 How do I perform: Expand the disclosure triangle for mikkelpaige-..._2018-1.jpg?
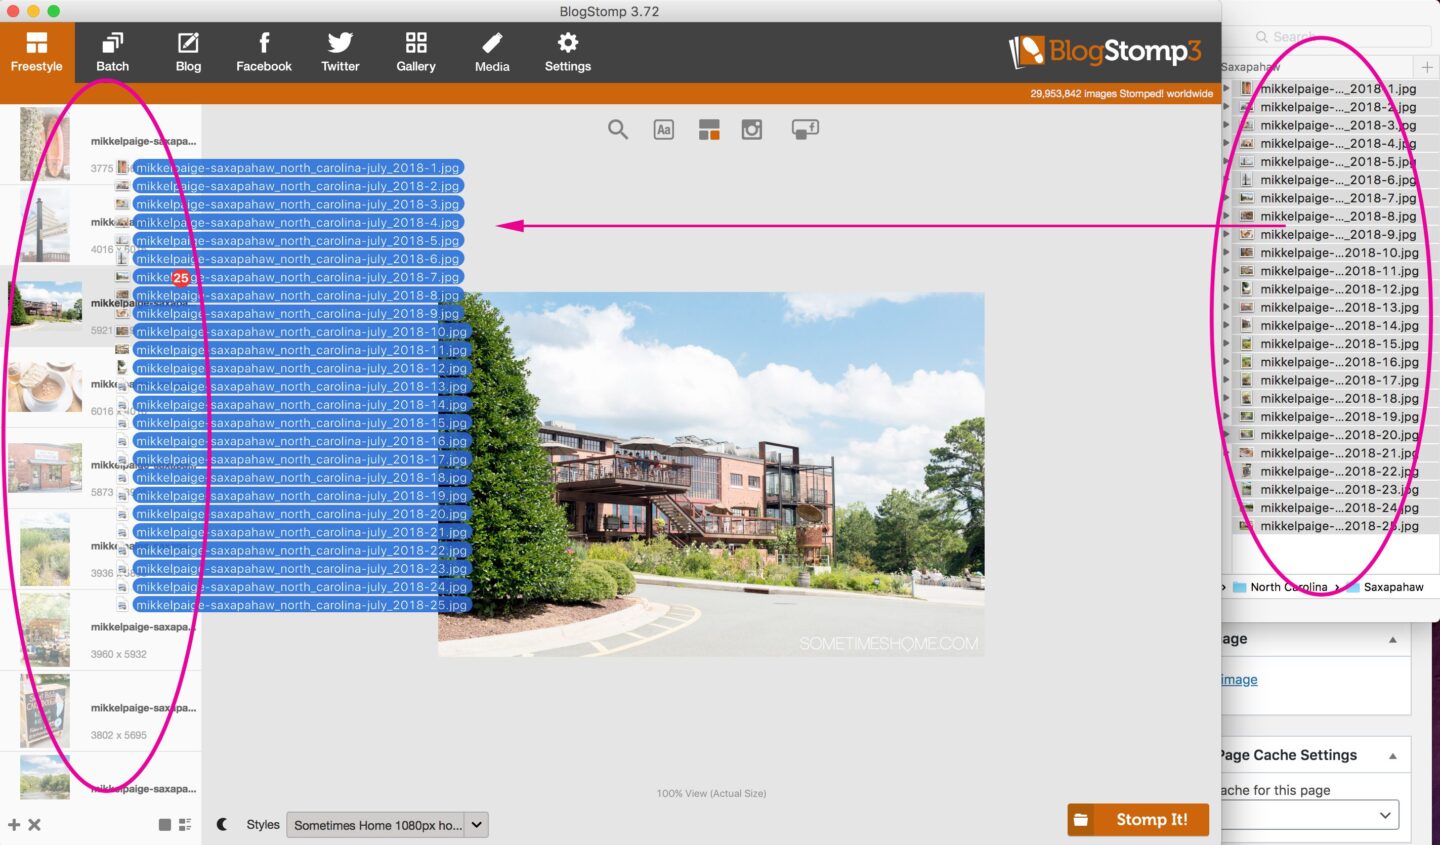point(1225,88)
